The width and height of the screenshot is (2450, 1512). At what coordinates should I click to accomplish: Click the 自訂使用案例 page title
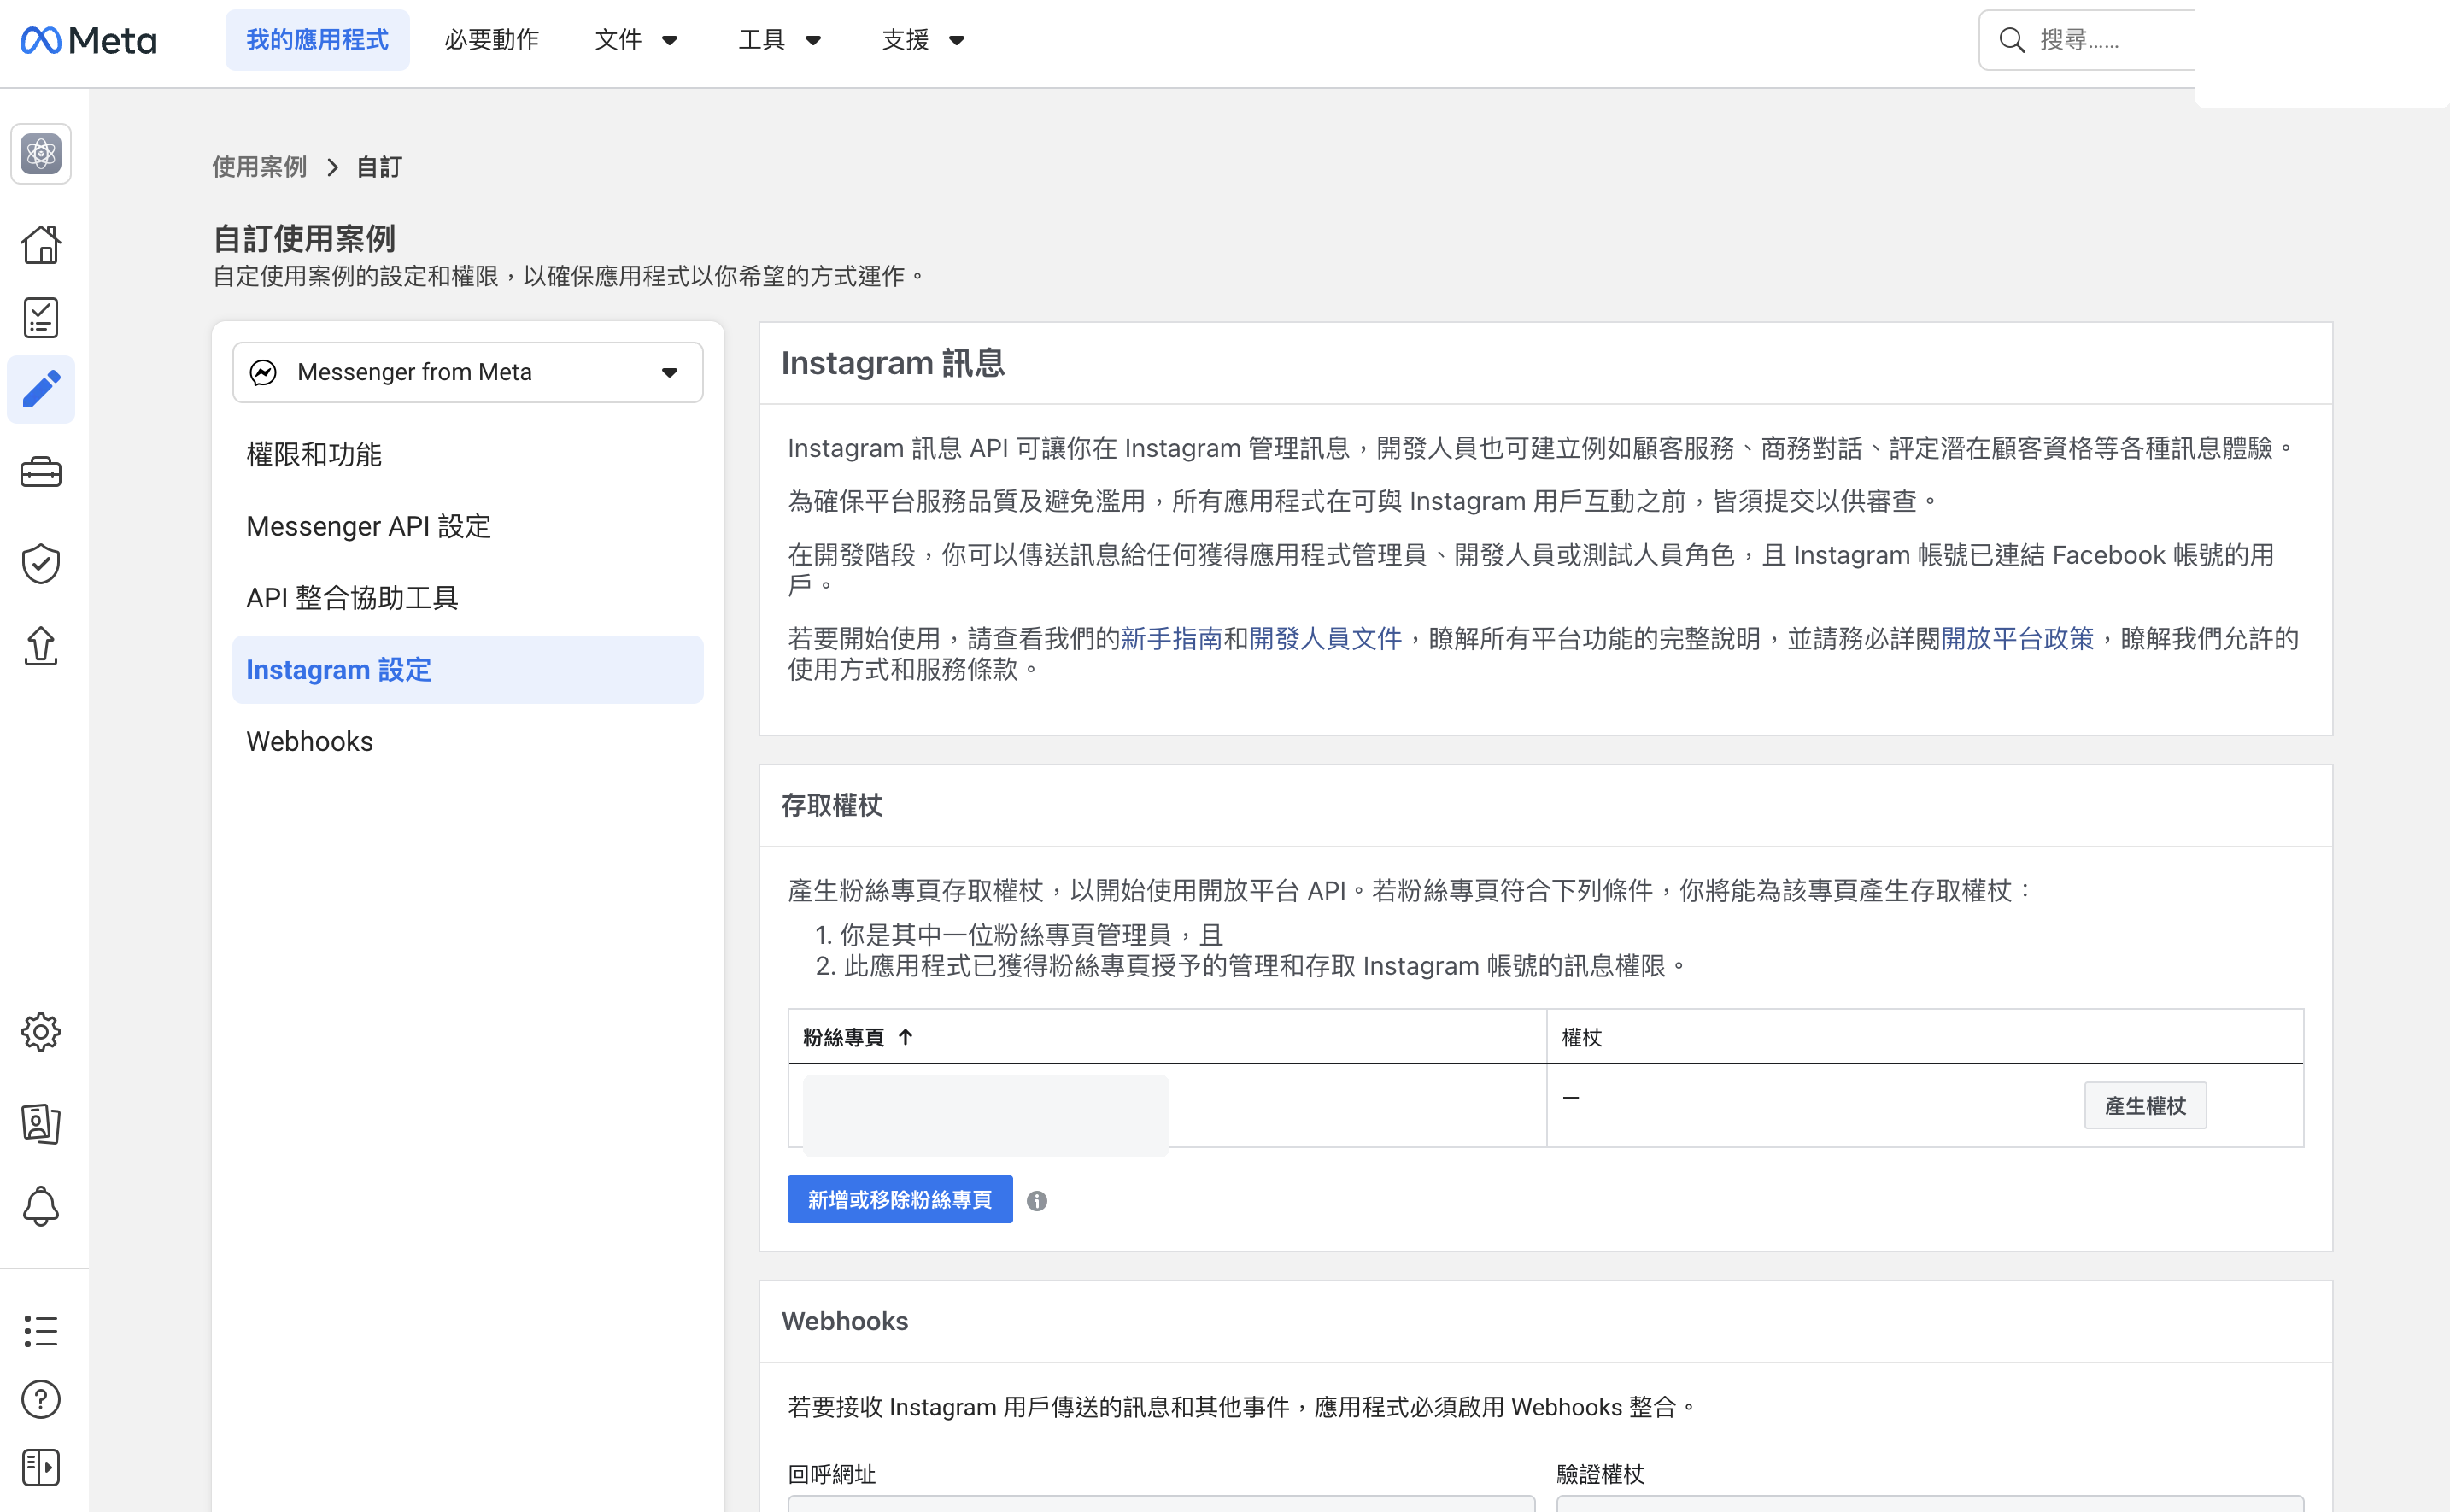tap(304, 238)
